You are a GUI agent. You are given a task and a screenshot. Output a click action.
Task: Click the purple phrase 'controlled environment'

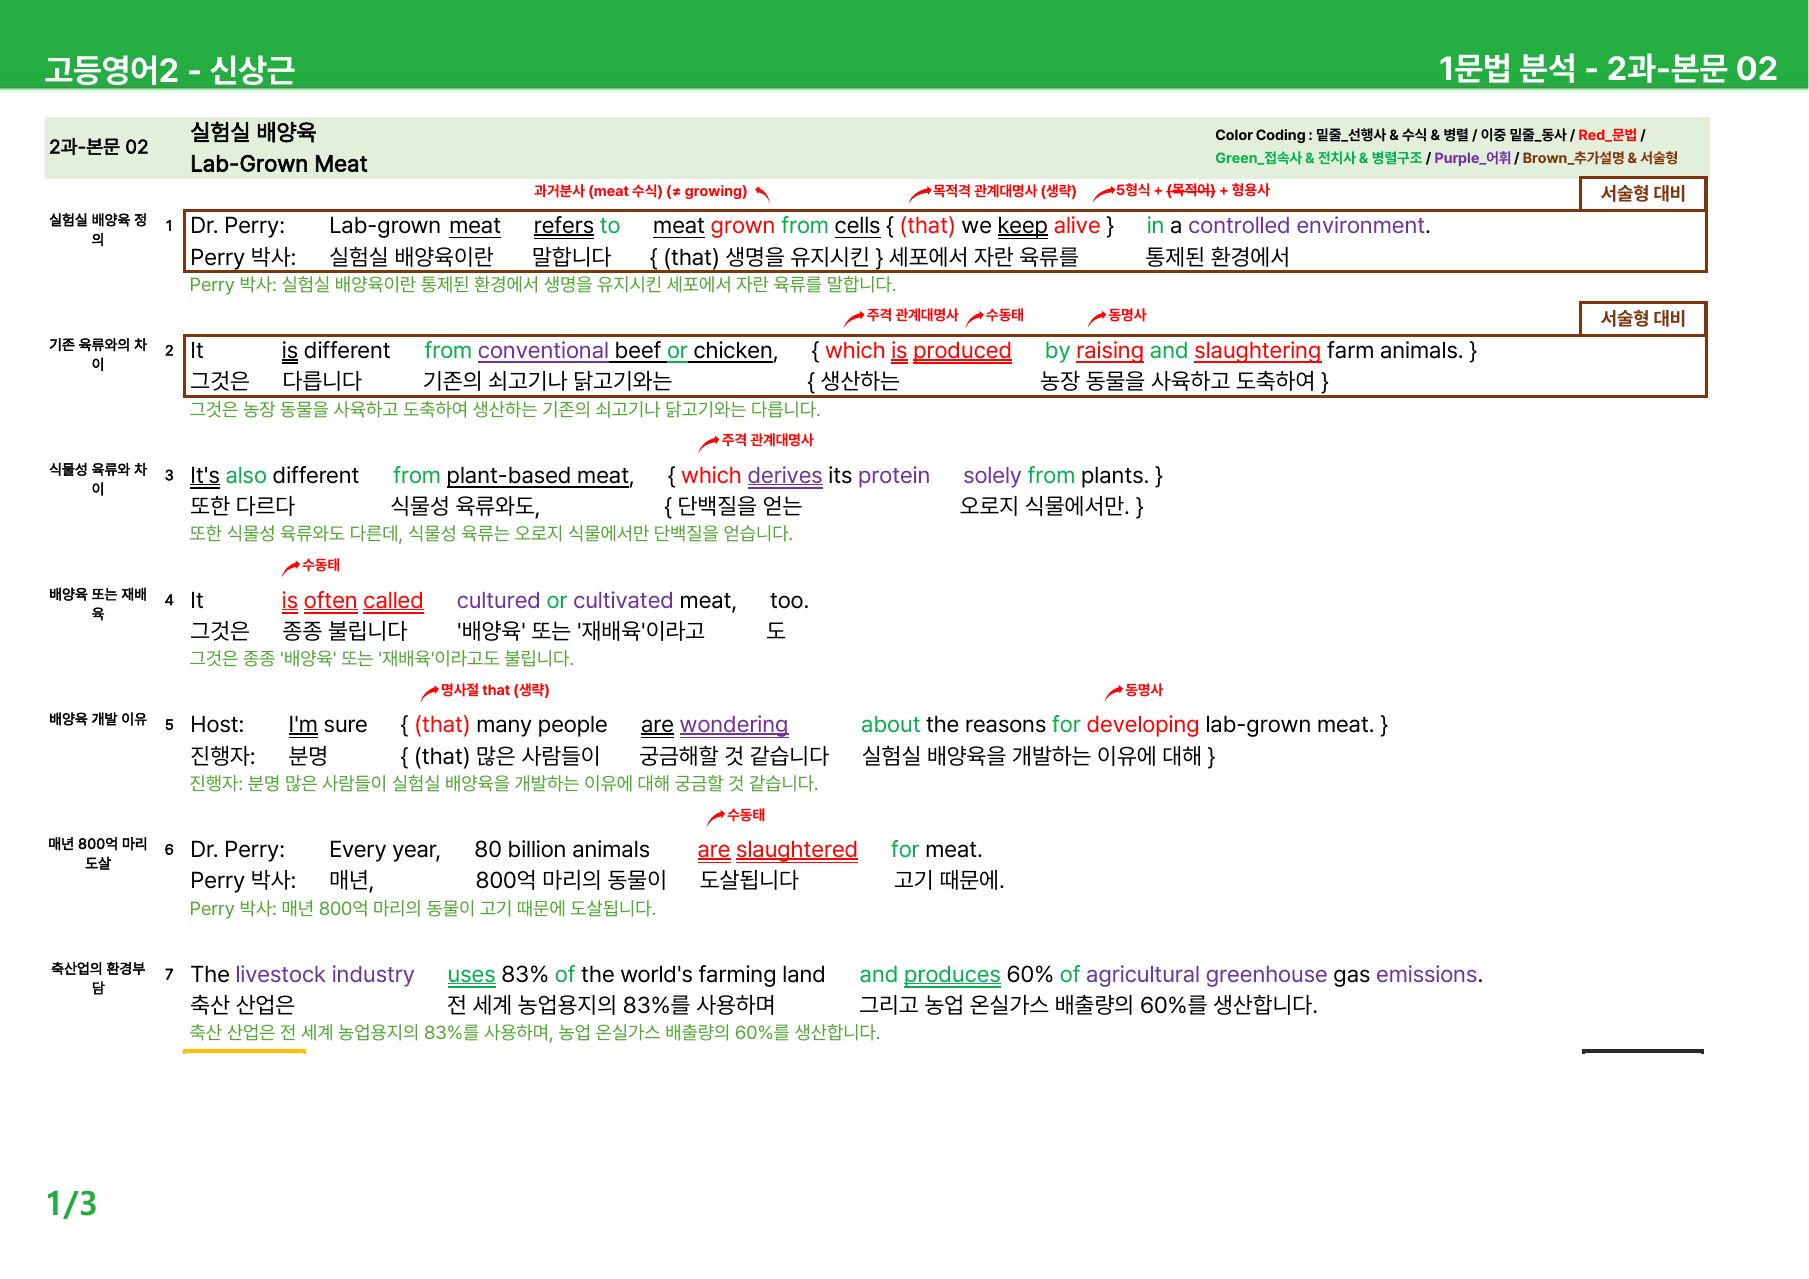[x=1306, y=226]
